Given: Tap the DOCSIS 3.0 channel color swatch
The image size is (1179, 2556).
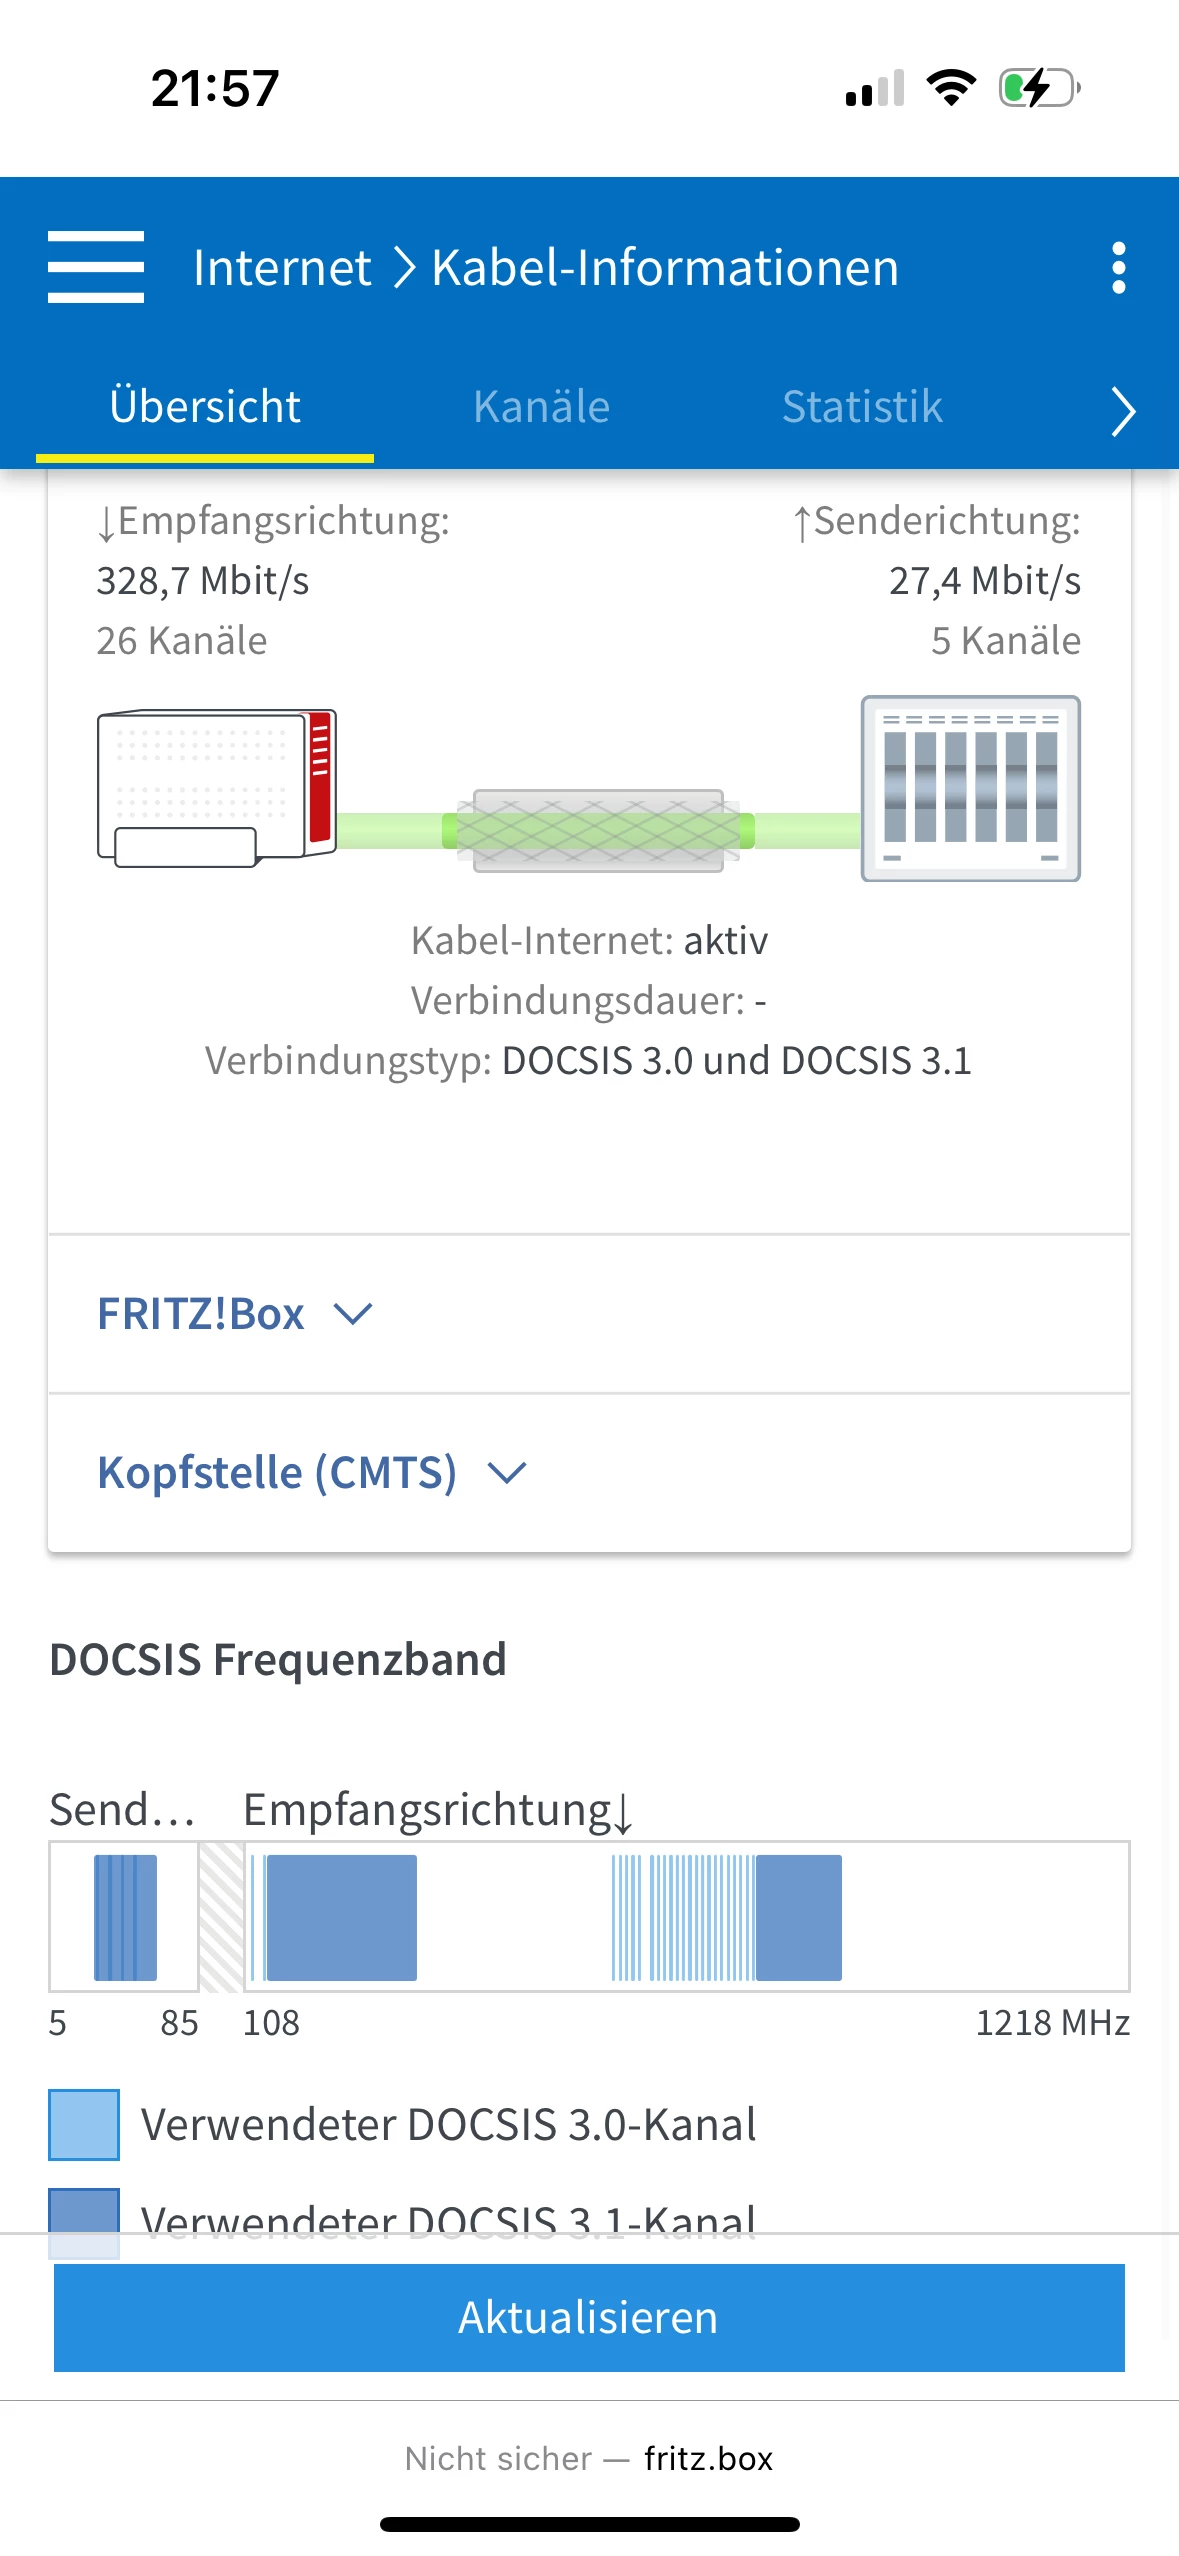Looking at the screenshot, I should (84, 2124).
